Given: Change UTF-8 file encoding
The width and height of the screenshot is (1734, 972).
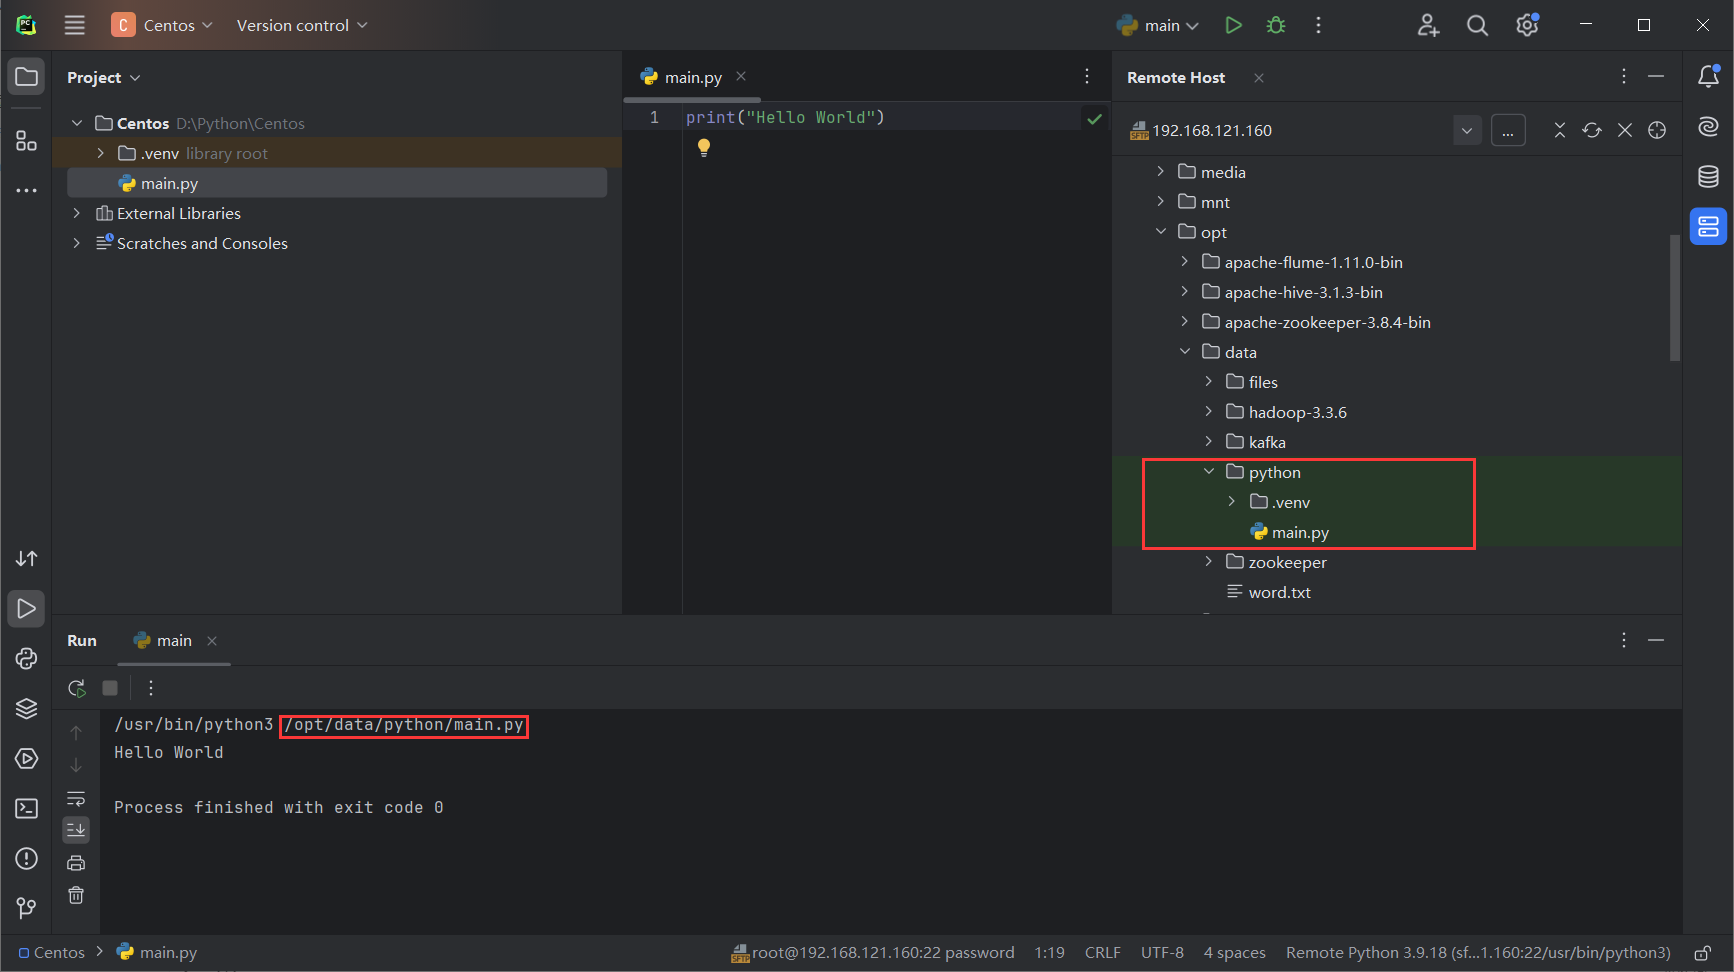Looking at the screenshot, I should pyautogui.click(x=1162, y=952).
